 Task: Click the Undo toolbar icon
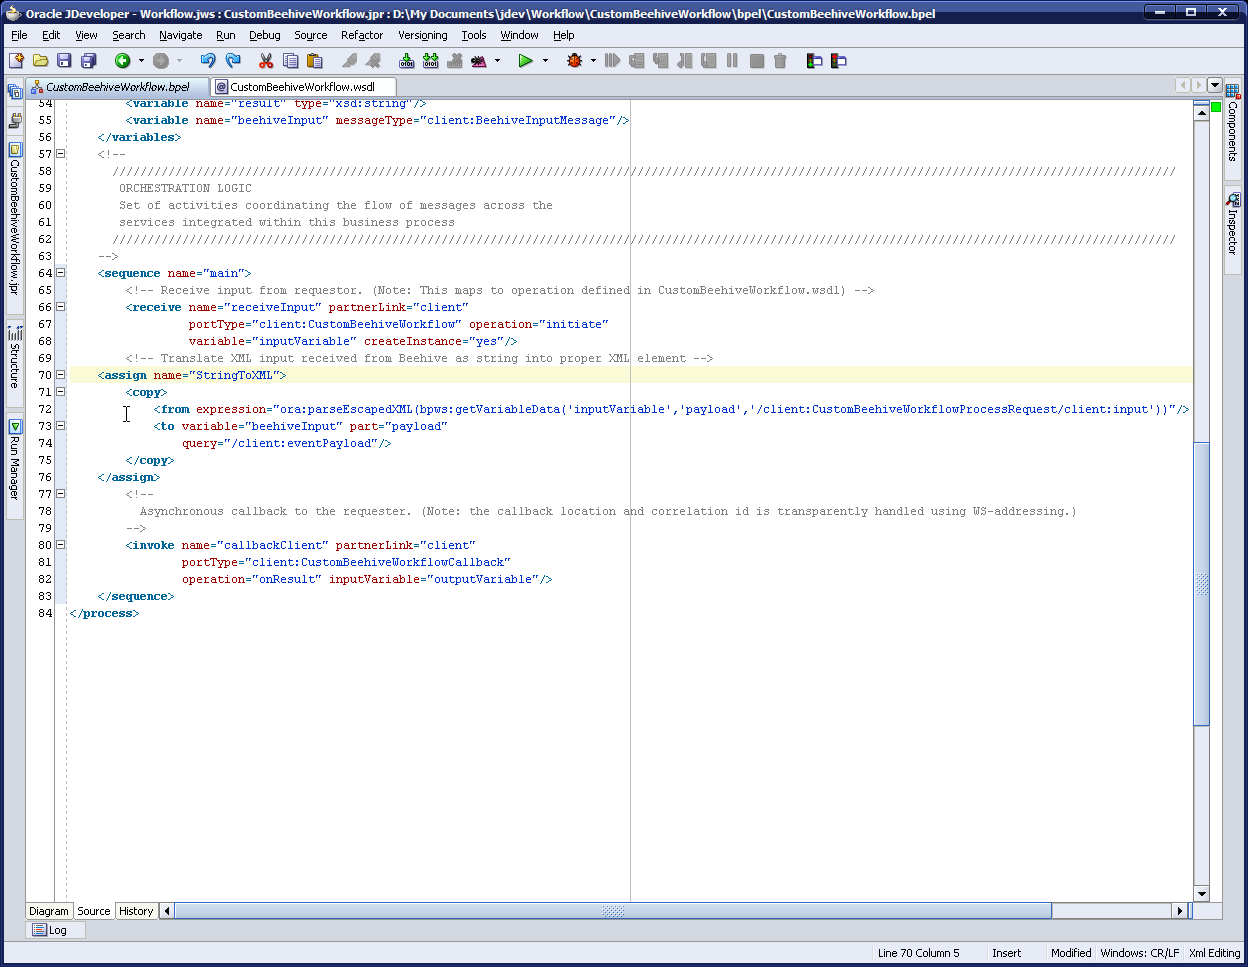pos(208,60)
